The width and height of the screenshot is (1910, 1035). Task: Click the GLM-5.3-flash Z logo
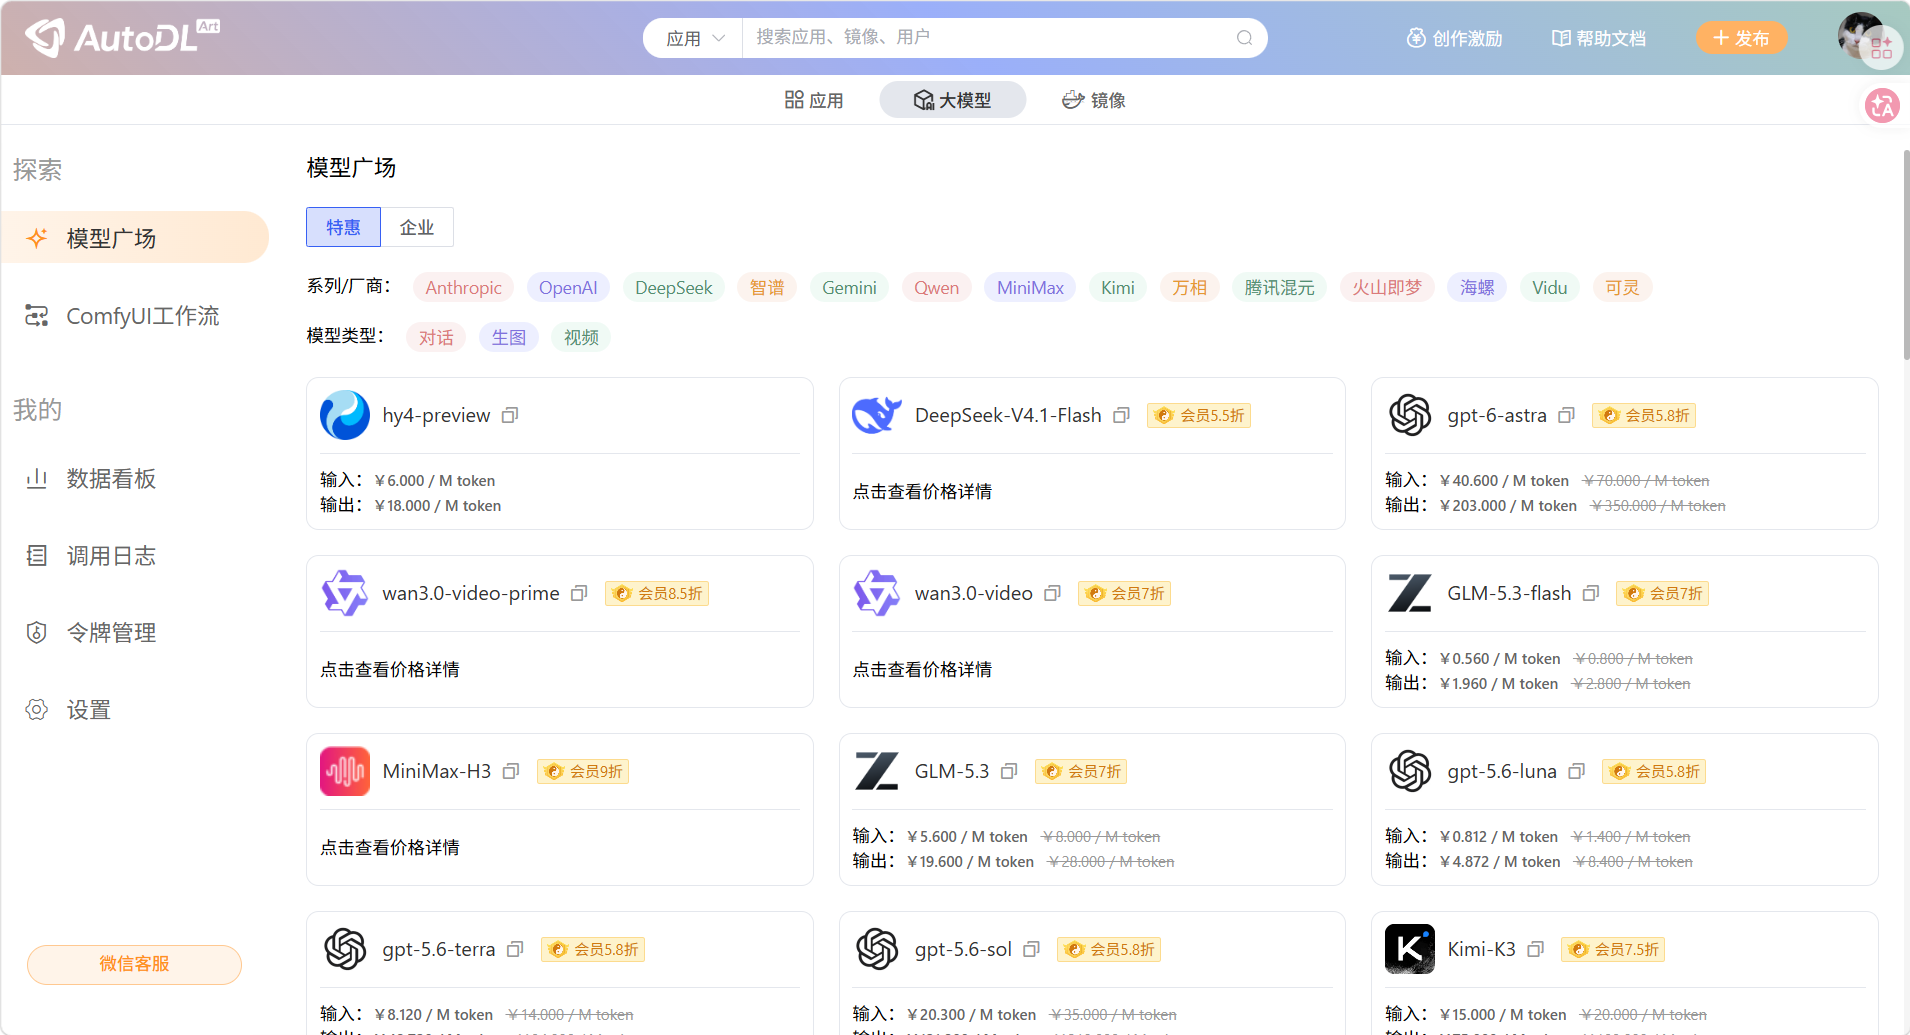pyautogui.click(x=1410, y=593)
